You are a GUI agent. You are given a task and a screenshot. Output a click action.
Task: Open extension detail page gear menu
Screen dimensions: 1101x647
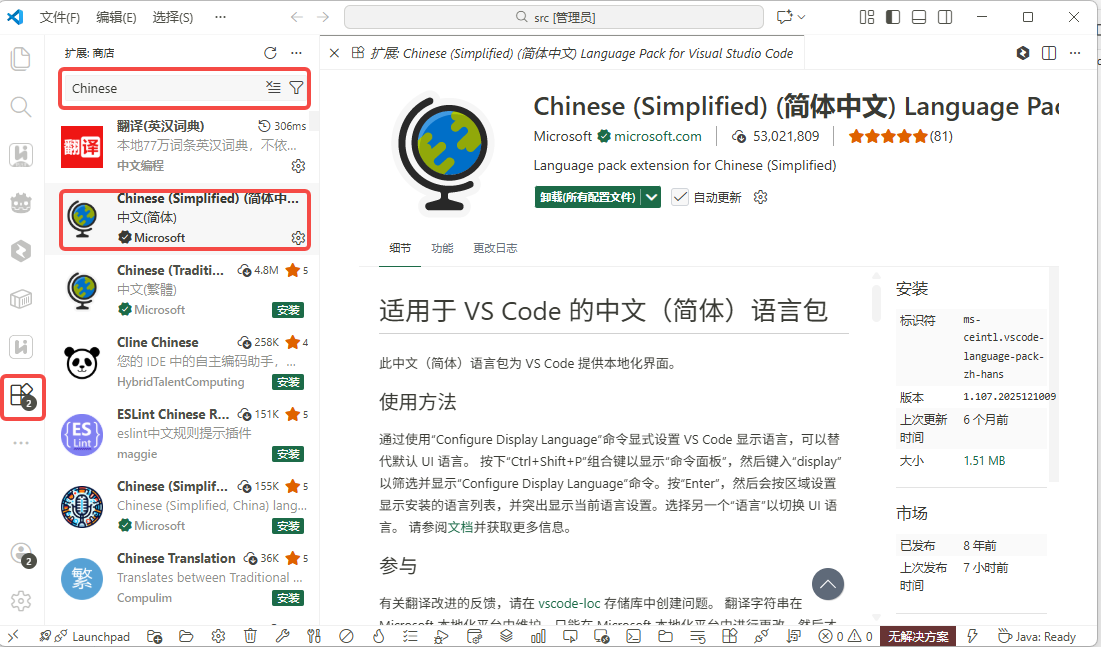[x=760, y=197]
